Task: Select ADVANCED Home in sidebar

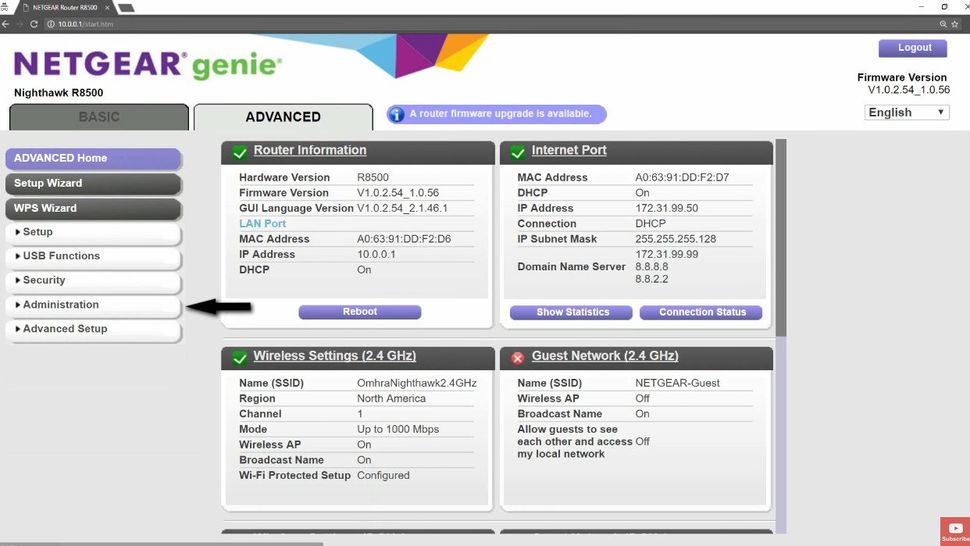Action: [93, 158]
